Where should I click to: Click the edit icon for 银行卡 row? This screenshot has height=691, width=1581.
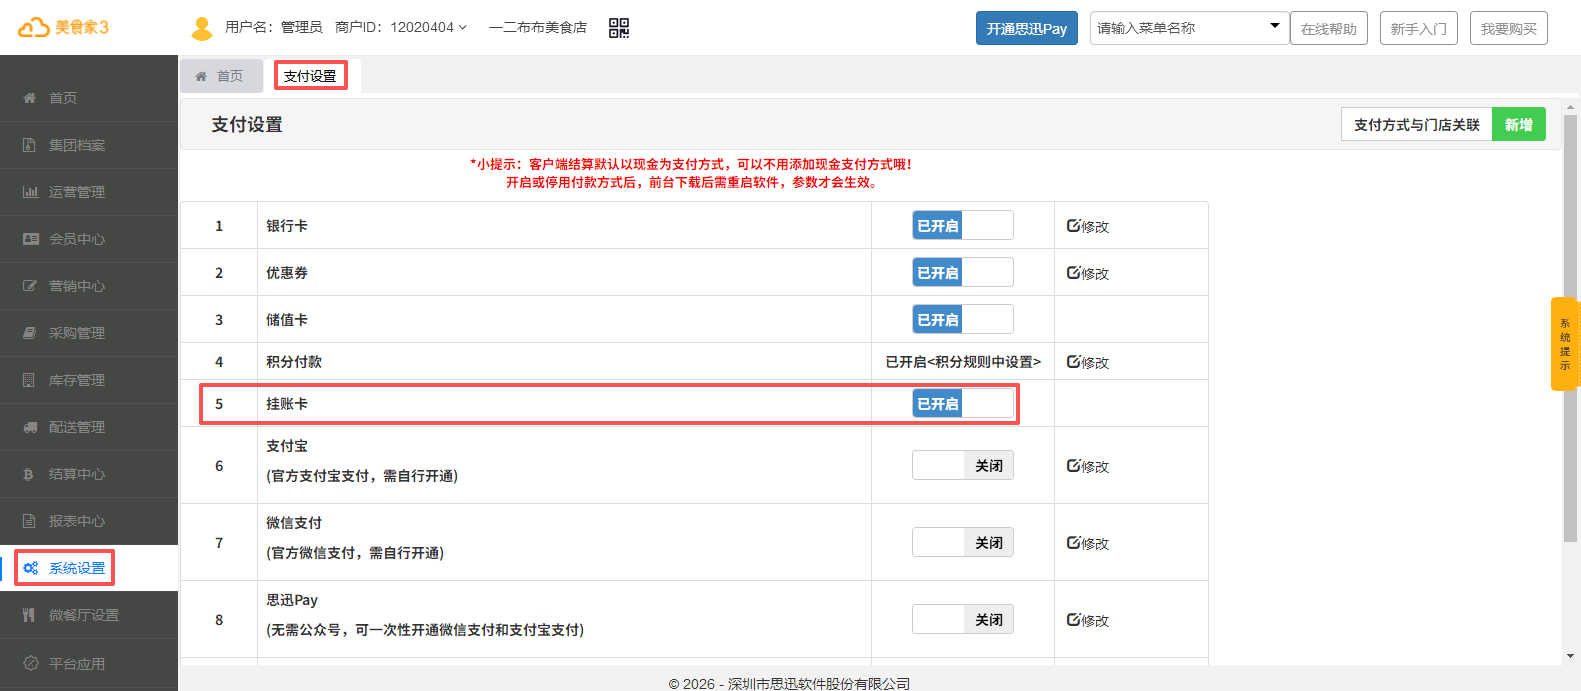[x=1087, y=226]
